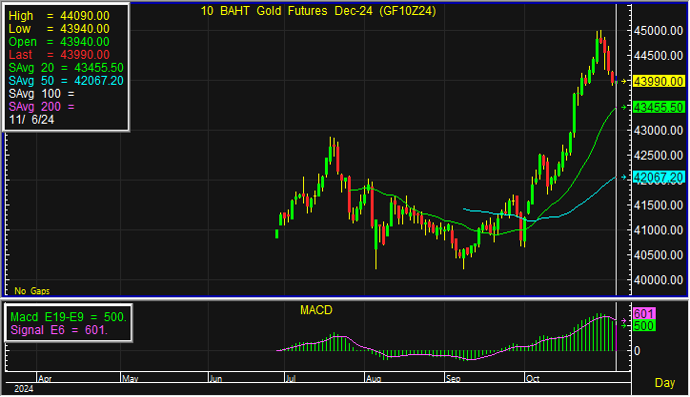The image size is (690, 397).
Task: Click the pink 601 signal value tag
Action: (x=644, y=313)
